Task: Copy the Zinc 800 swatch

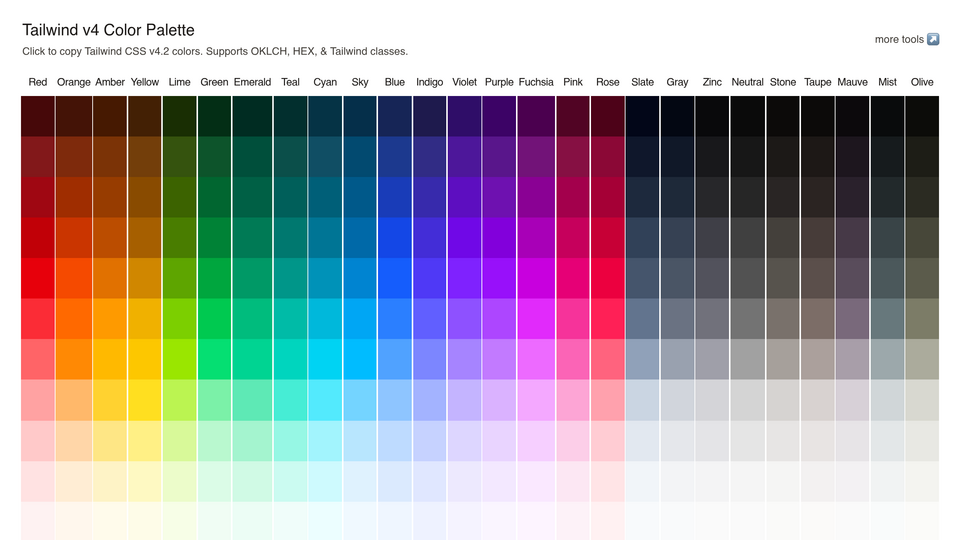Action: [712, 197]
